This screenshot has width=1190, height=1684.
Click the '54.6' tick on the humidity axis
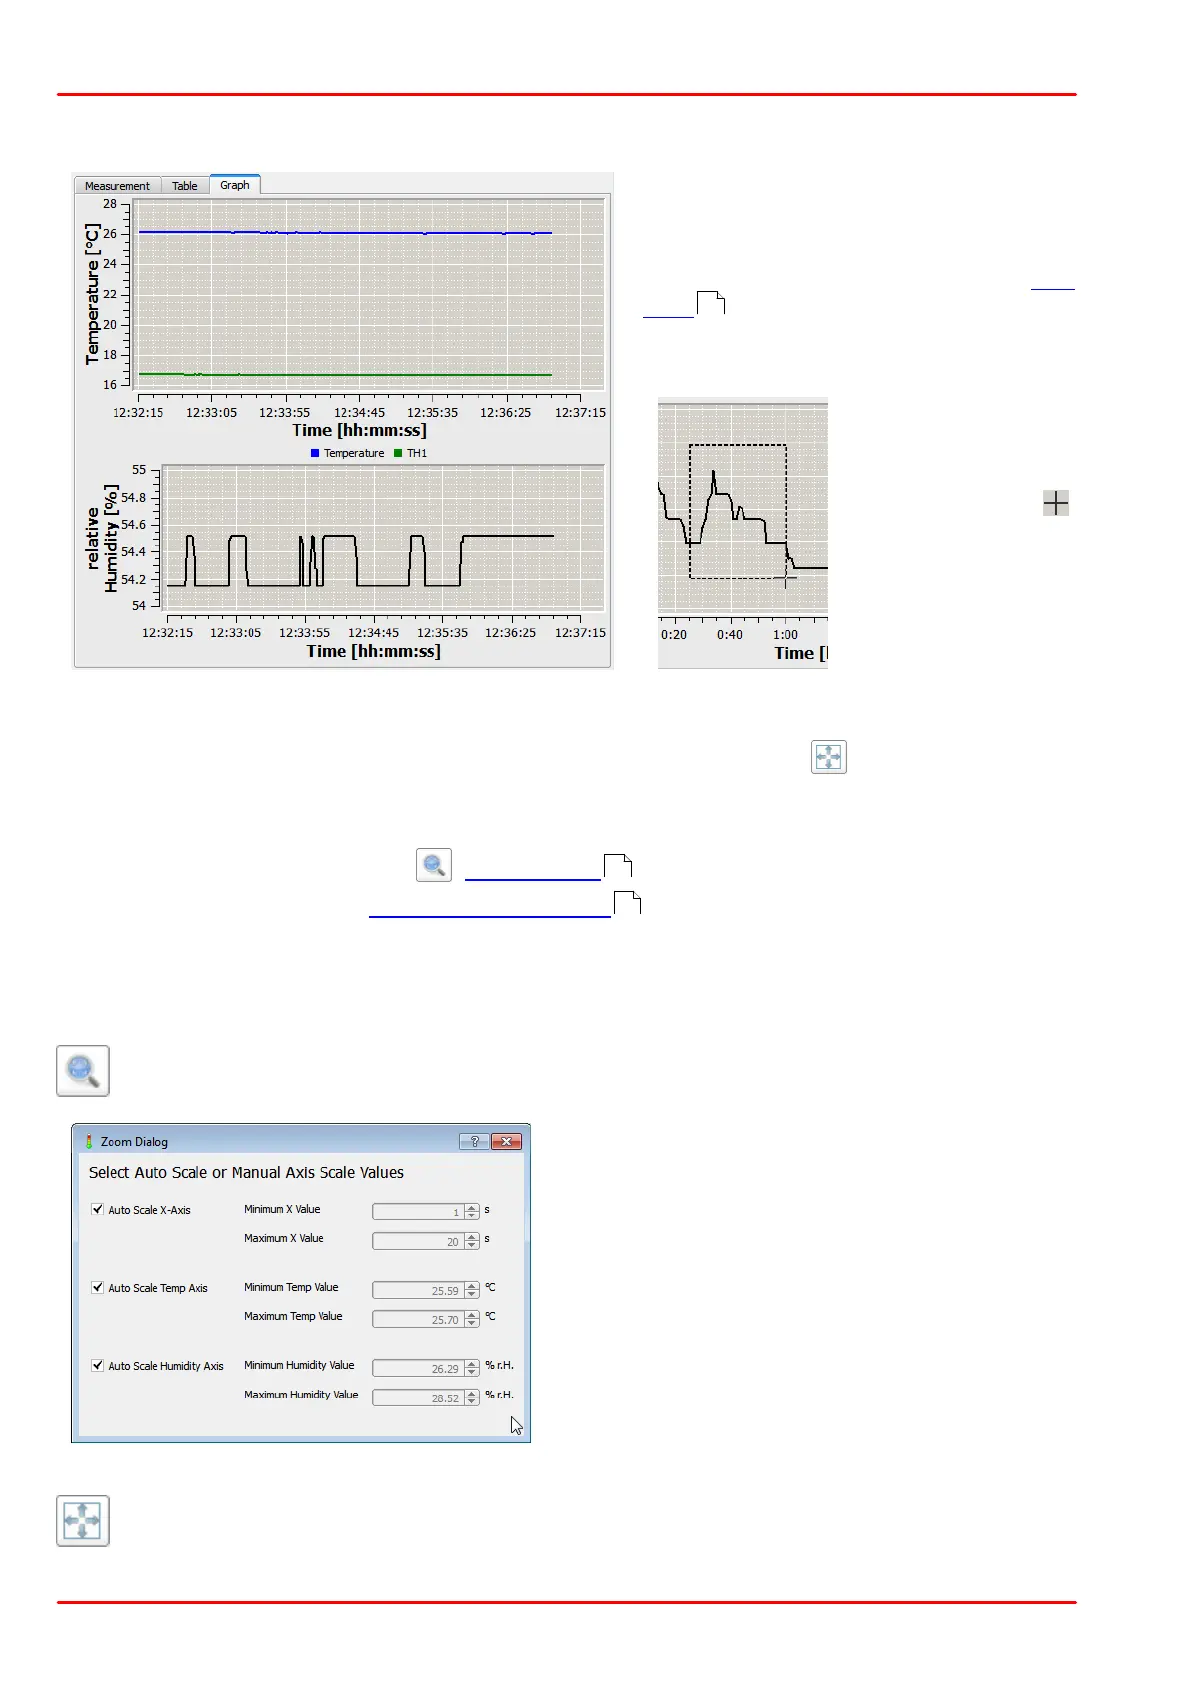pos(133,525)
